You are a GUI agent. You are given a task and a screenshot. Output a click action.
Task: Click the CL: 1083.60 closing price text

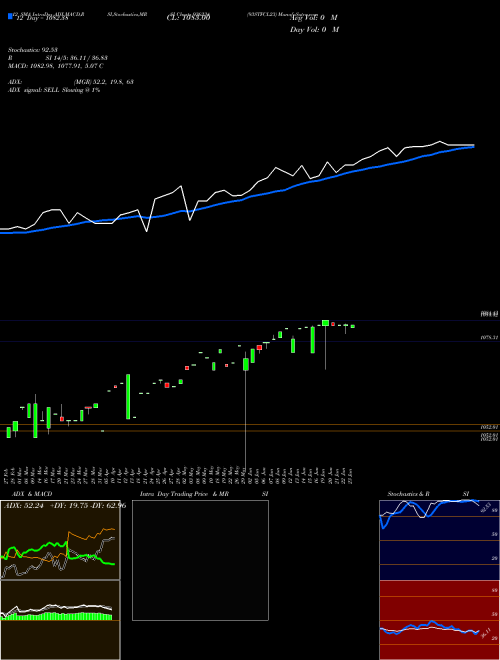tap(188, 18)
